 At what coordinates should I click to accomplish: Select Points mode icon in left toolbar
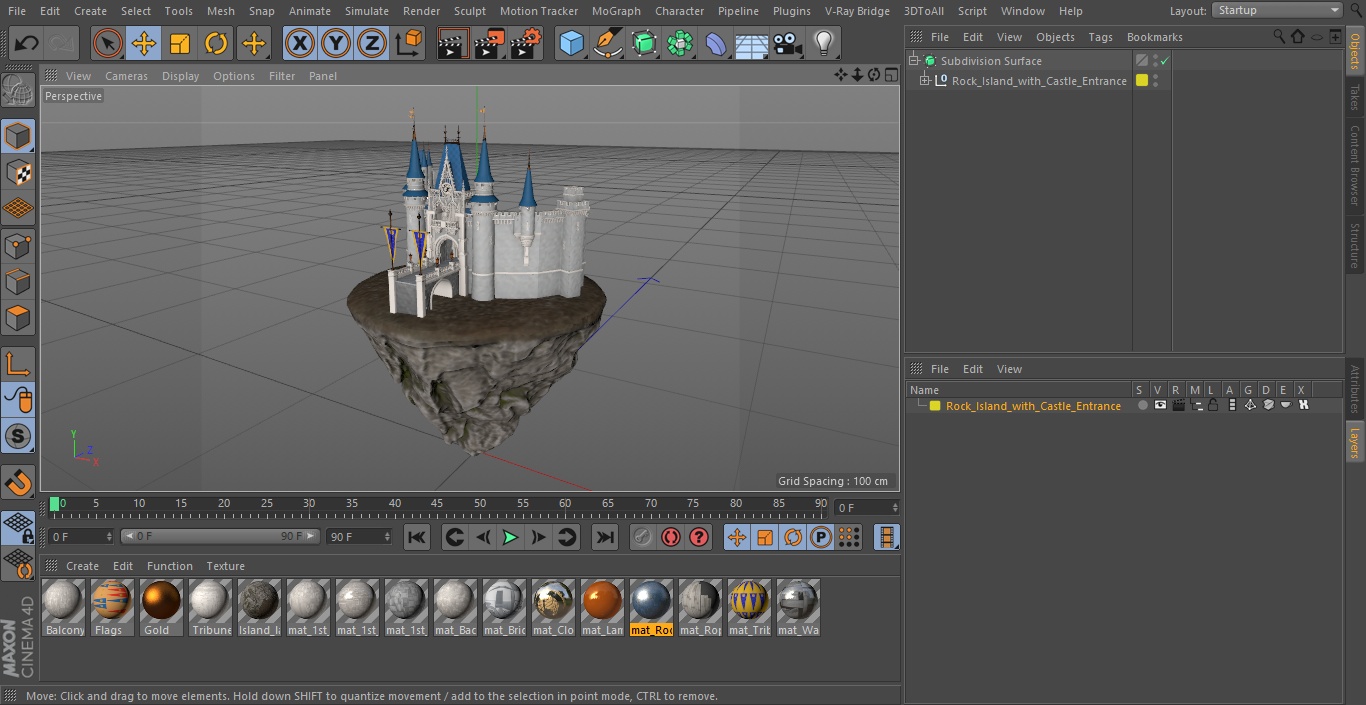click(18, 245)
